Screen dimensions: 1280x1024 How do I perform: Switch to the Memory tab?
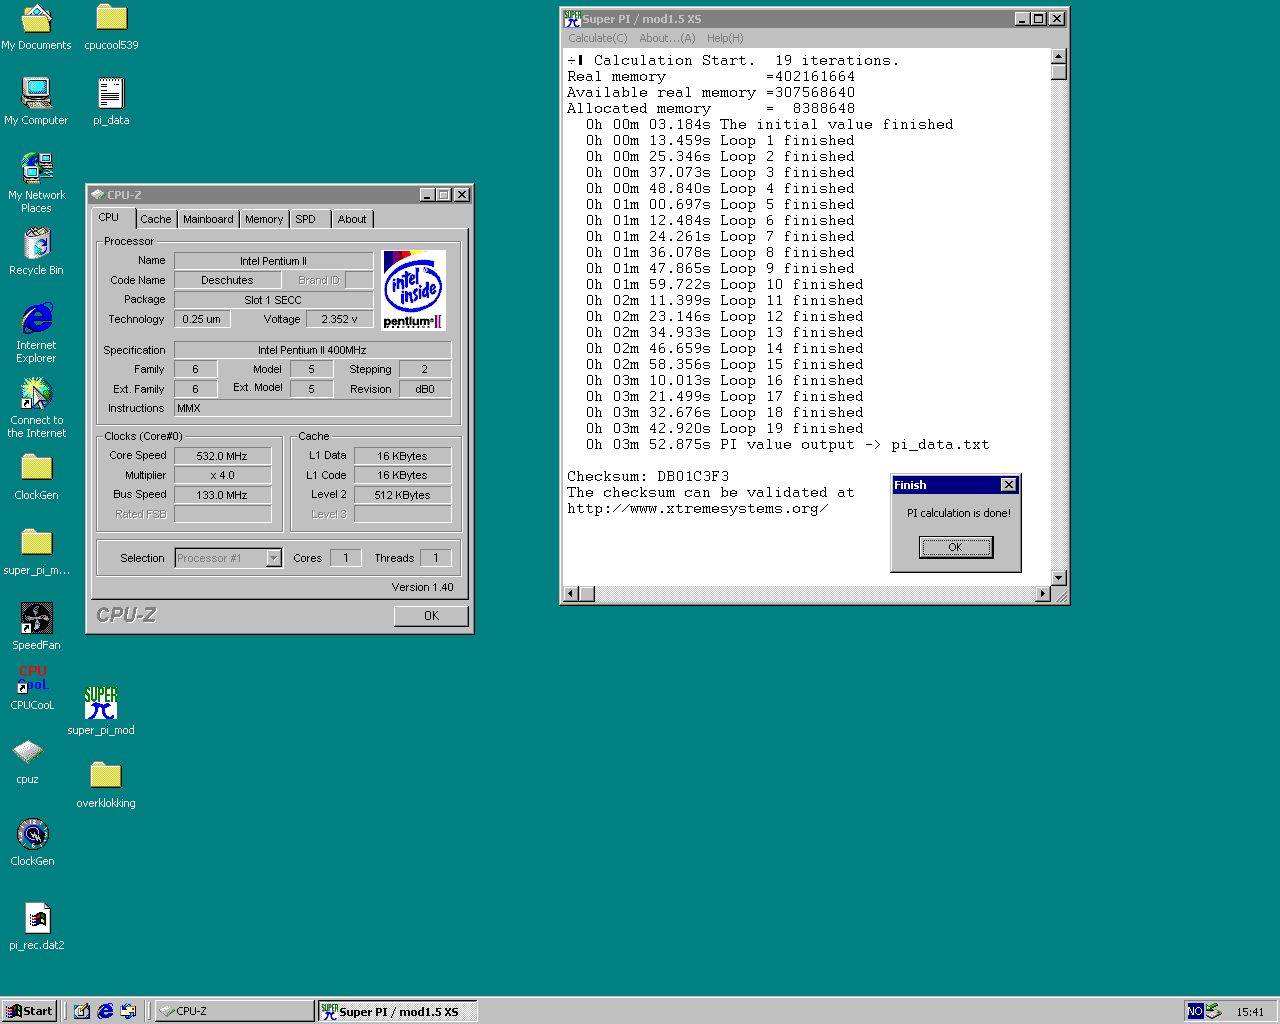pyautogui.click(x=264, y=219)
